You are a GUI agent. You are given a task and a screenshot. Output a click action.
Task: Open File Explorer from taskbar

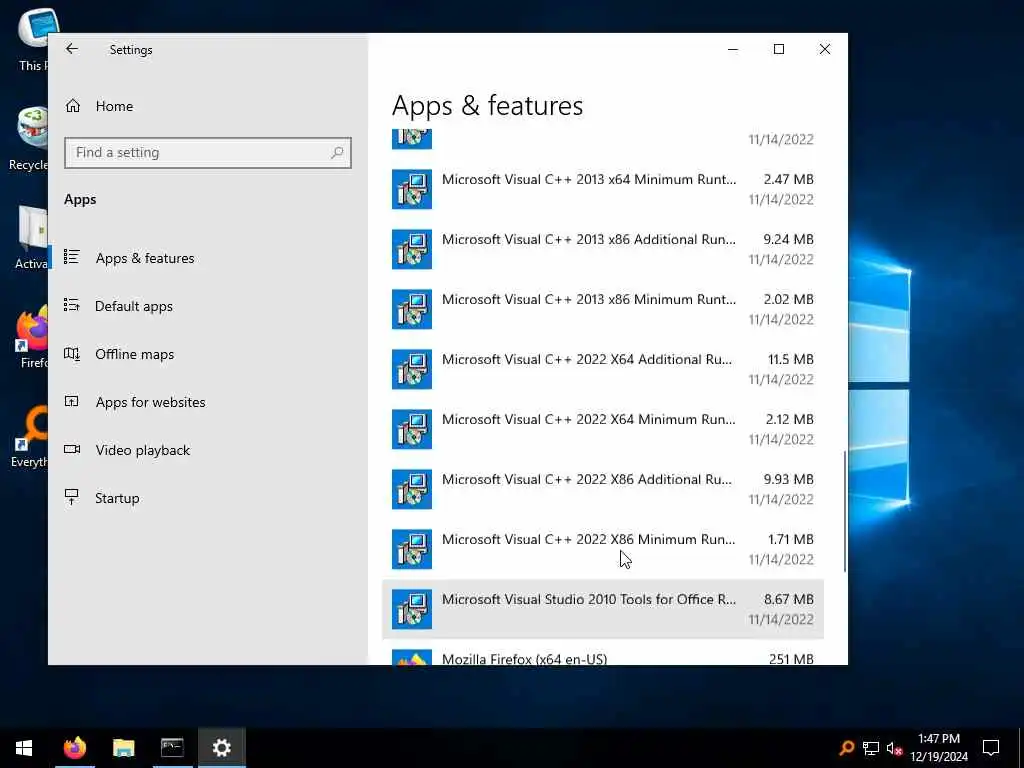point(123,748)
